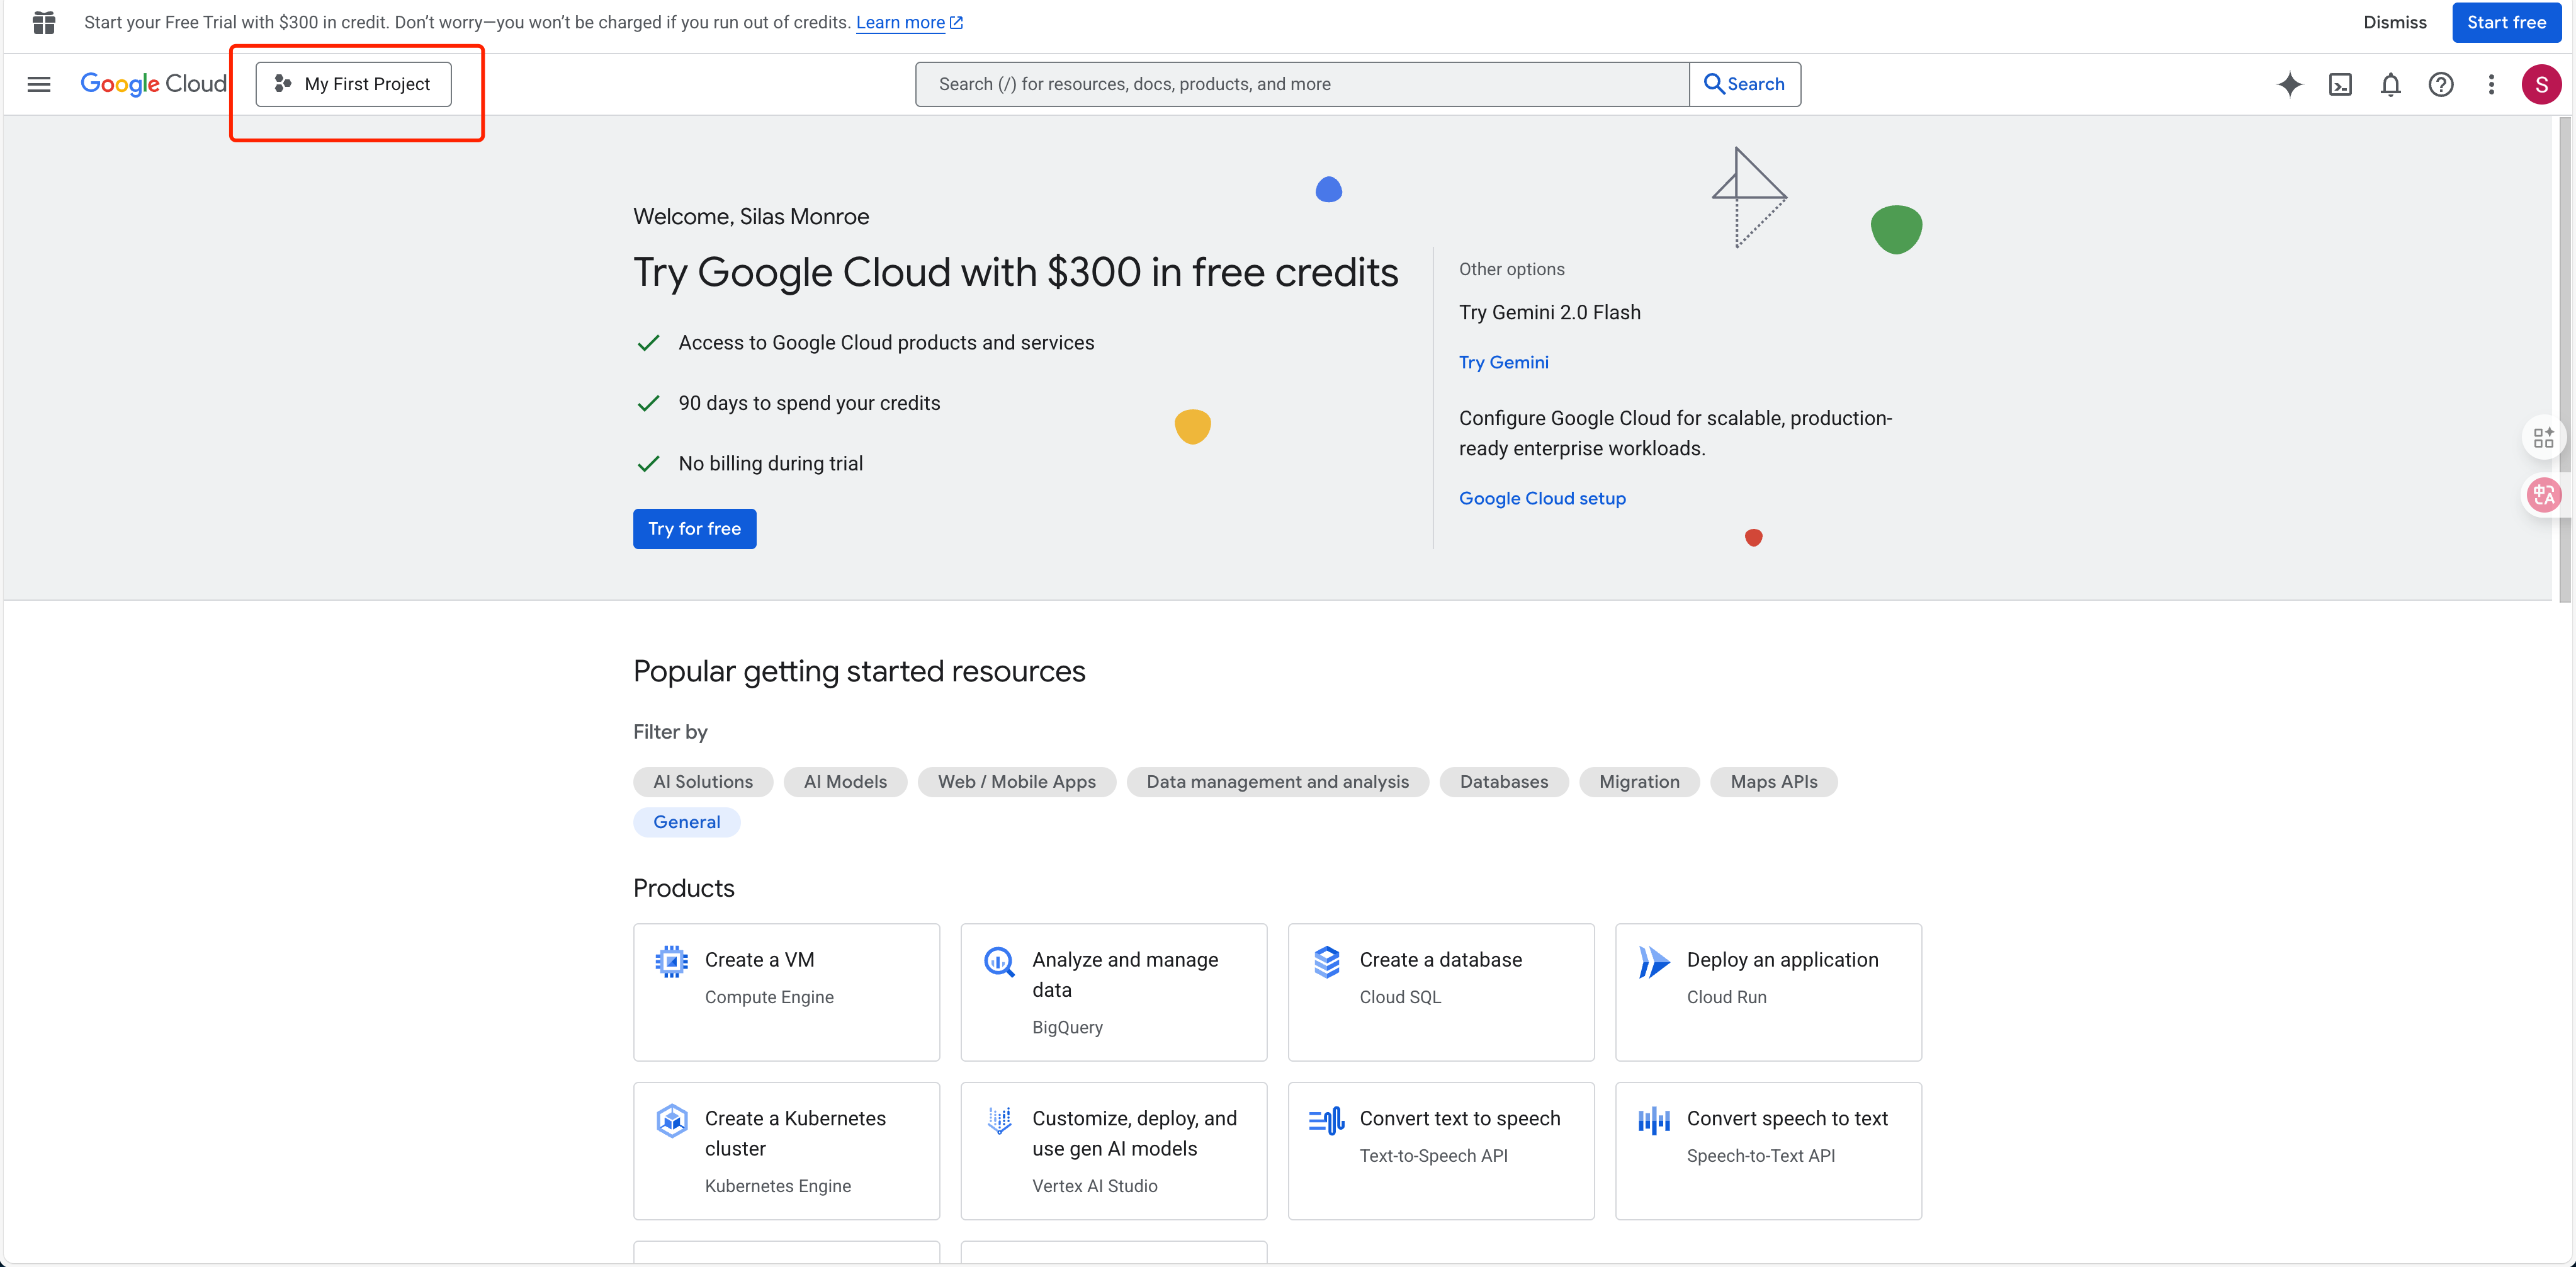Click the pink translate extension icon

2543,494
